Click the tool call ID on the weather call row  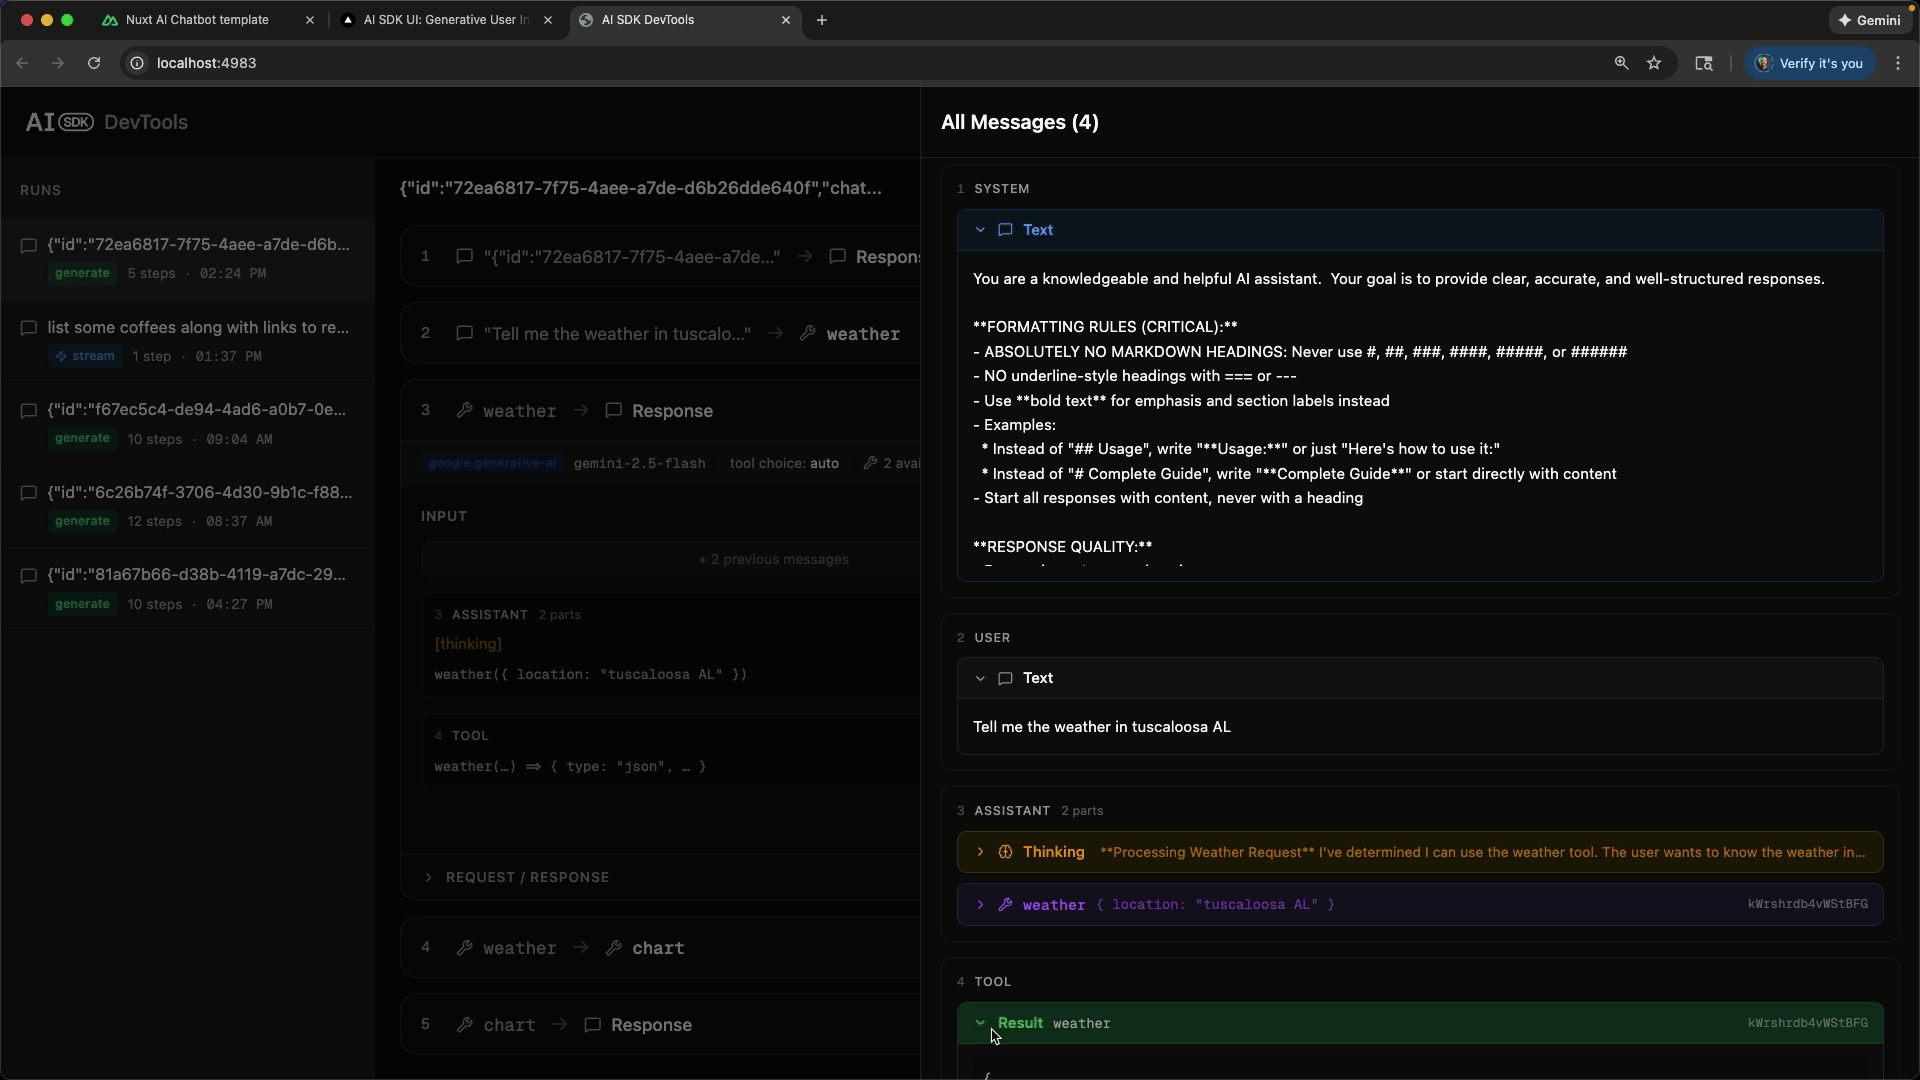tap(1807, 905)
